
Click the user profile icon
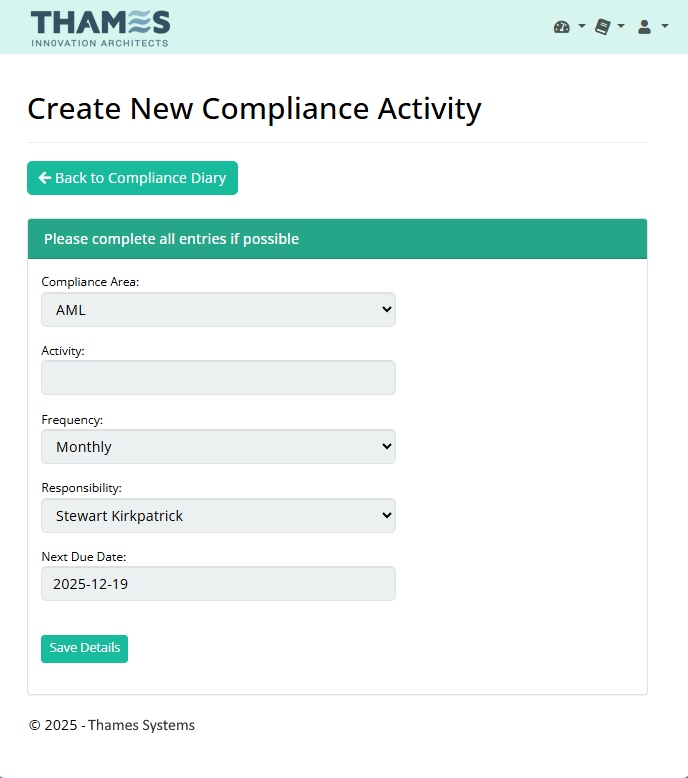coord(645,27)
